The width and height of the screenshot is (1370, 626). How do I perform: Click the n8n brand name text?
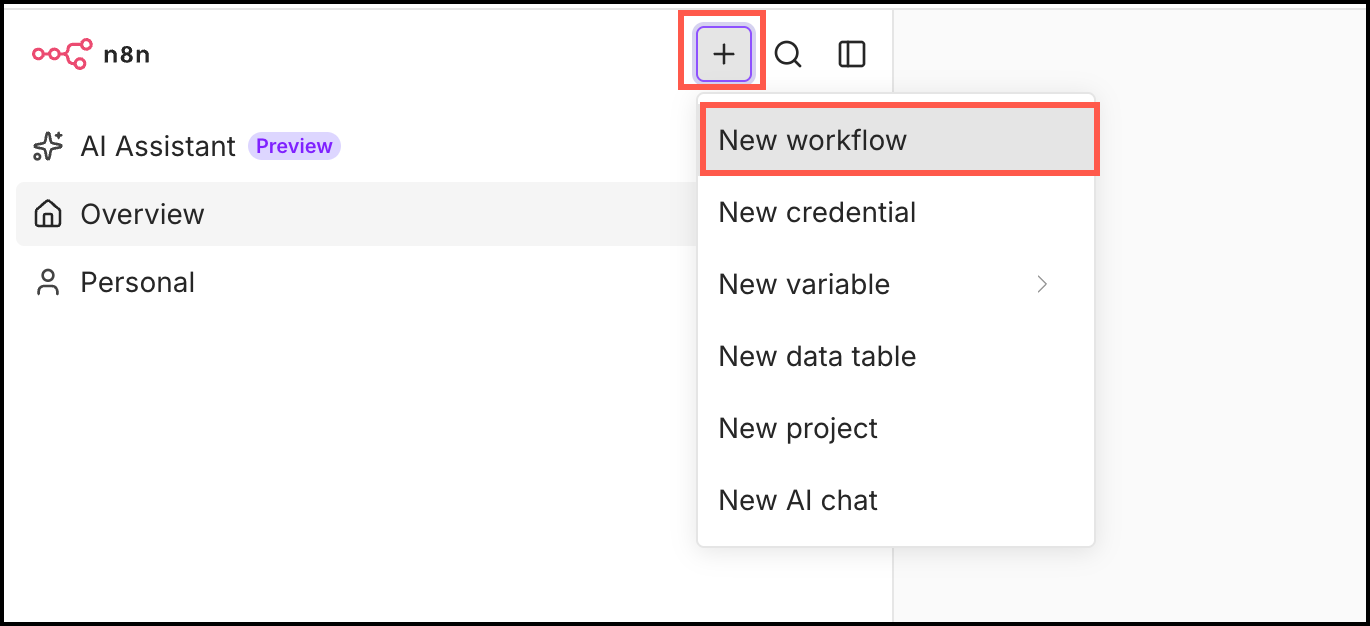coord(126,54)
